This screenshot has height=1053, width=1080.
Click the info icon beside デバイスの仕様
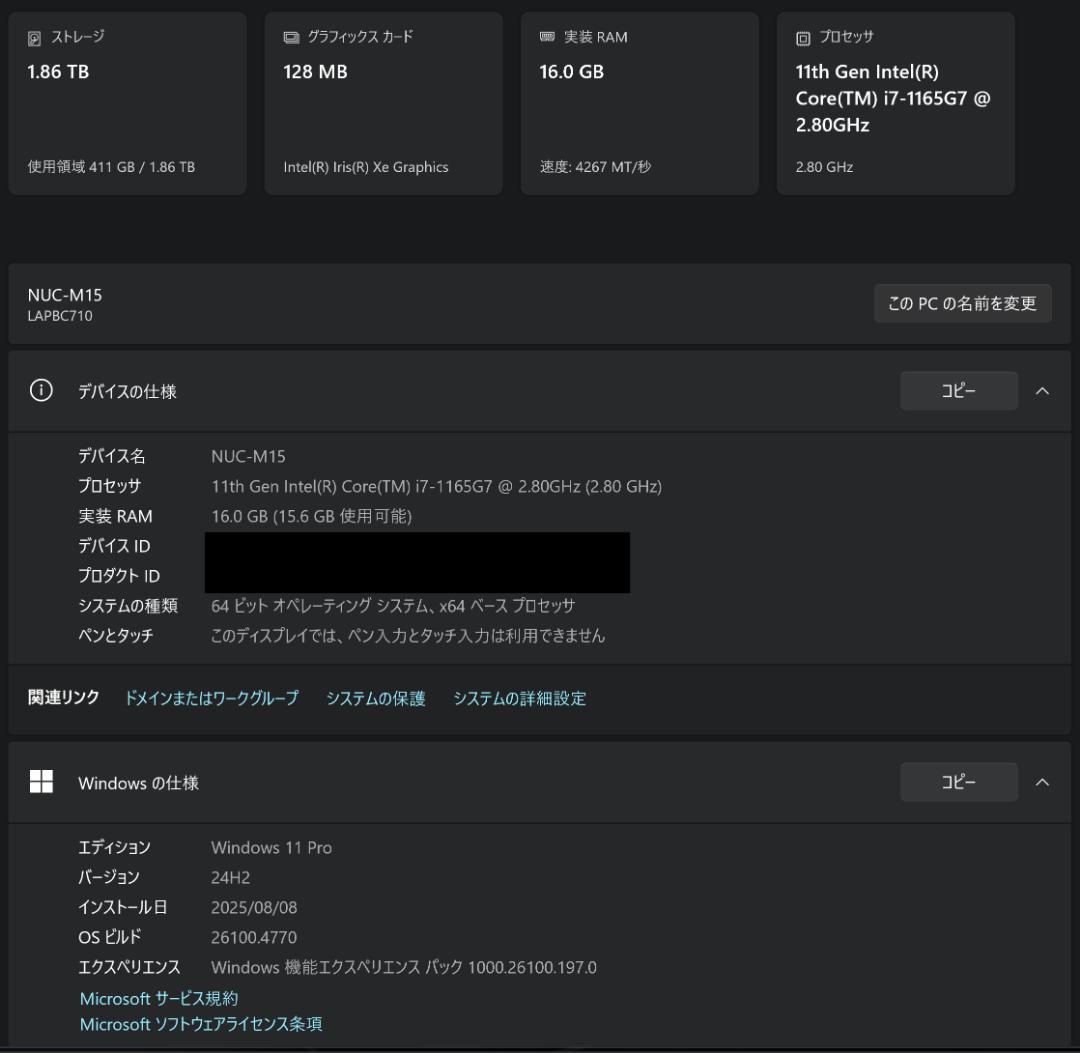coord(41,390)
